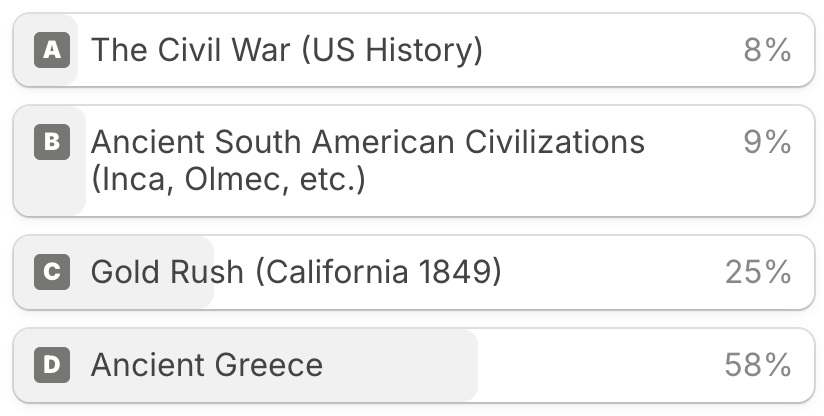The height and width of the screenshot is (416, 824).
Task: Click the letter C badge icon
Action: pyautogui.click(x=52, y=272)
